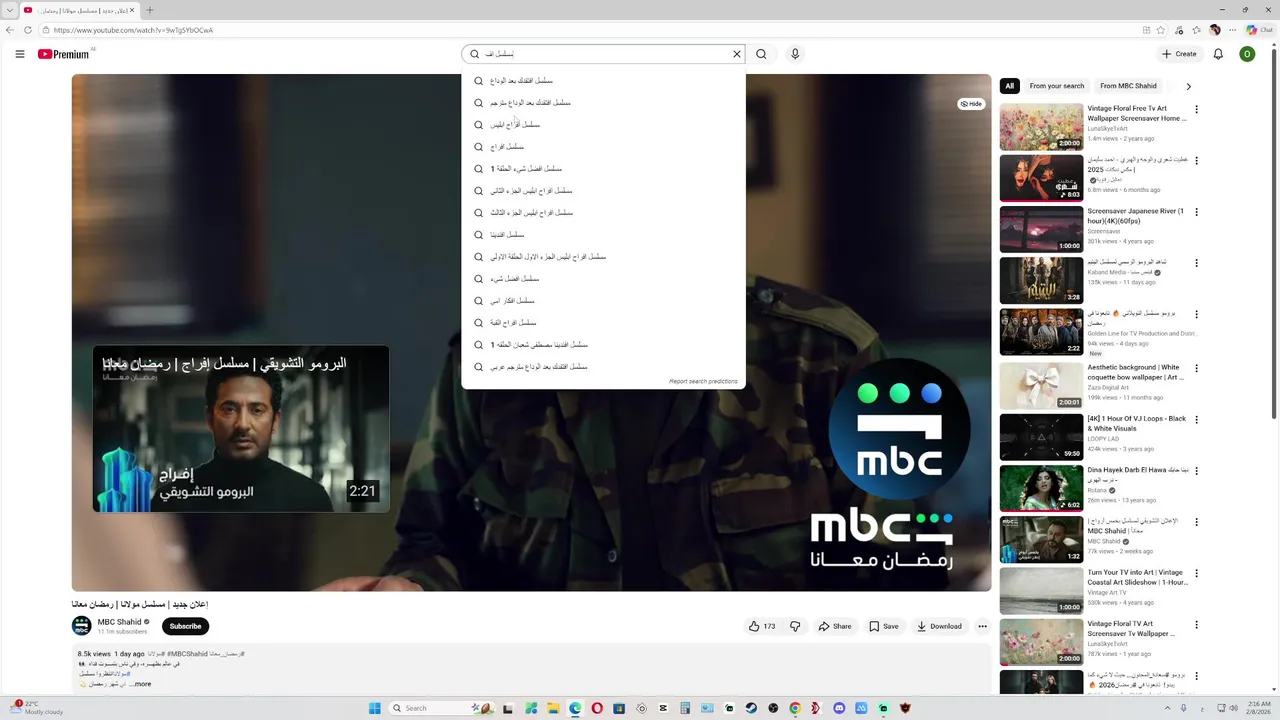Show more filter chips with right arrow

[1188, 86]
